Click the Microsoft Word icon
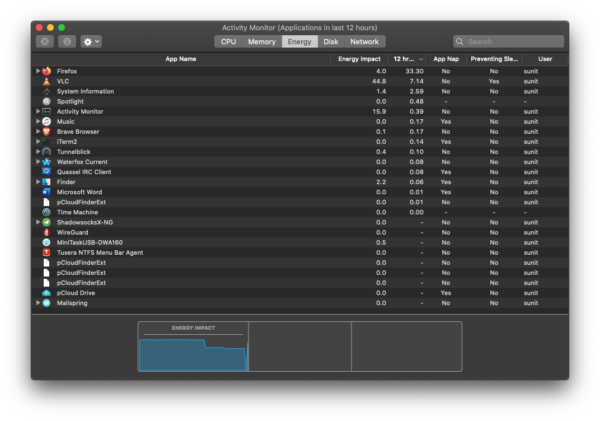The height and width of the screenshot is (421, 600). pyautogui.click(x=47, y=192)
